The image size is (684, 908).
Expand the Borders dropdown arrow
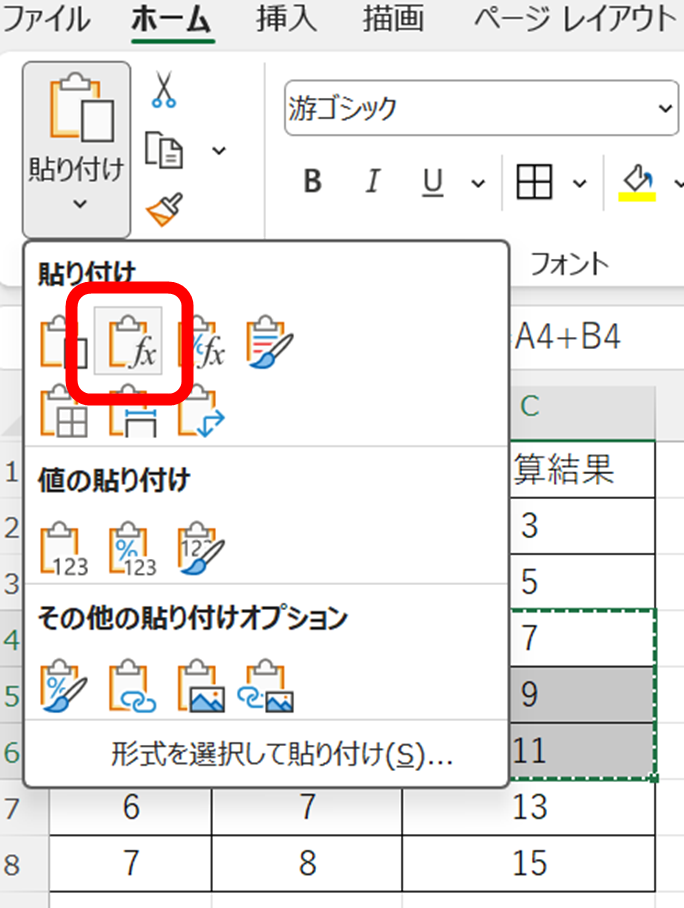point(580,183)
